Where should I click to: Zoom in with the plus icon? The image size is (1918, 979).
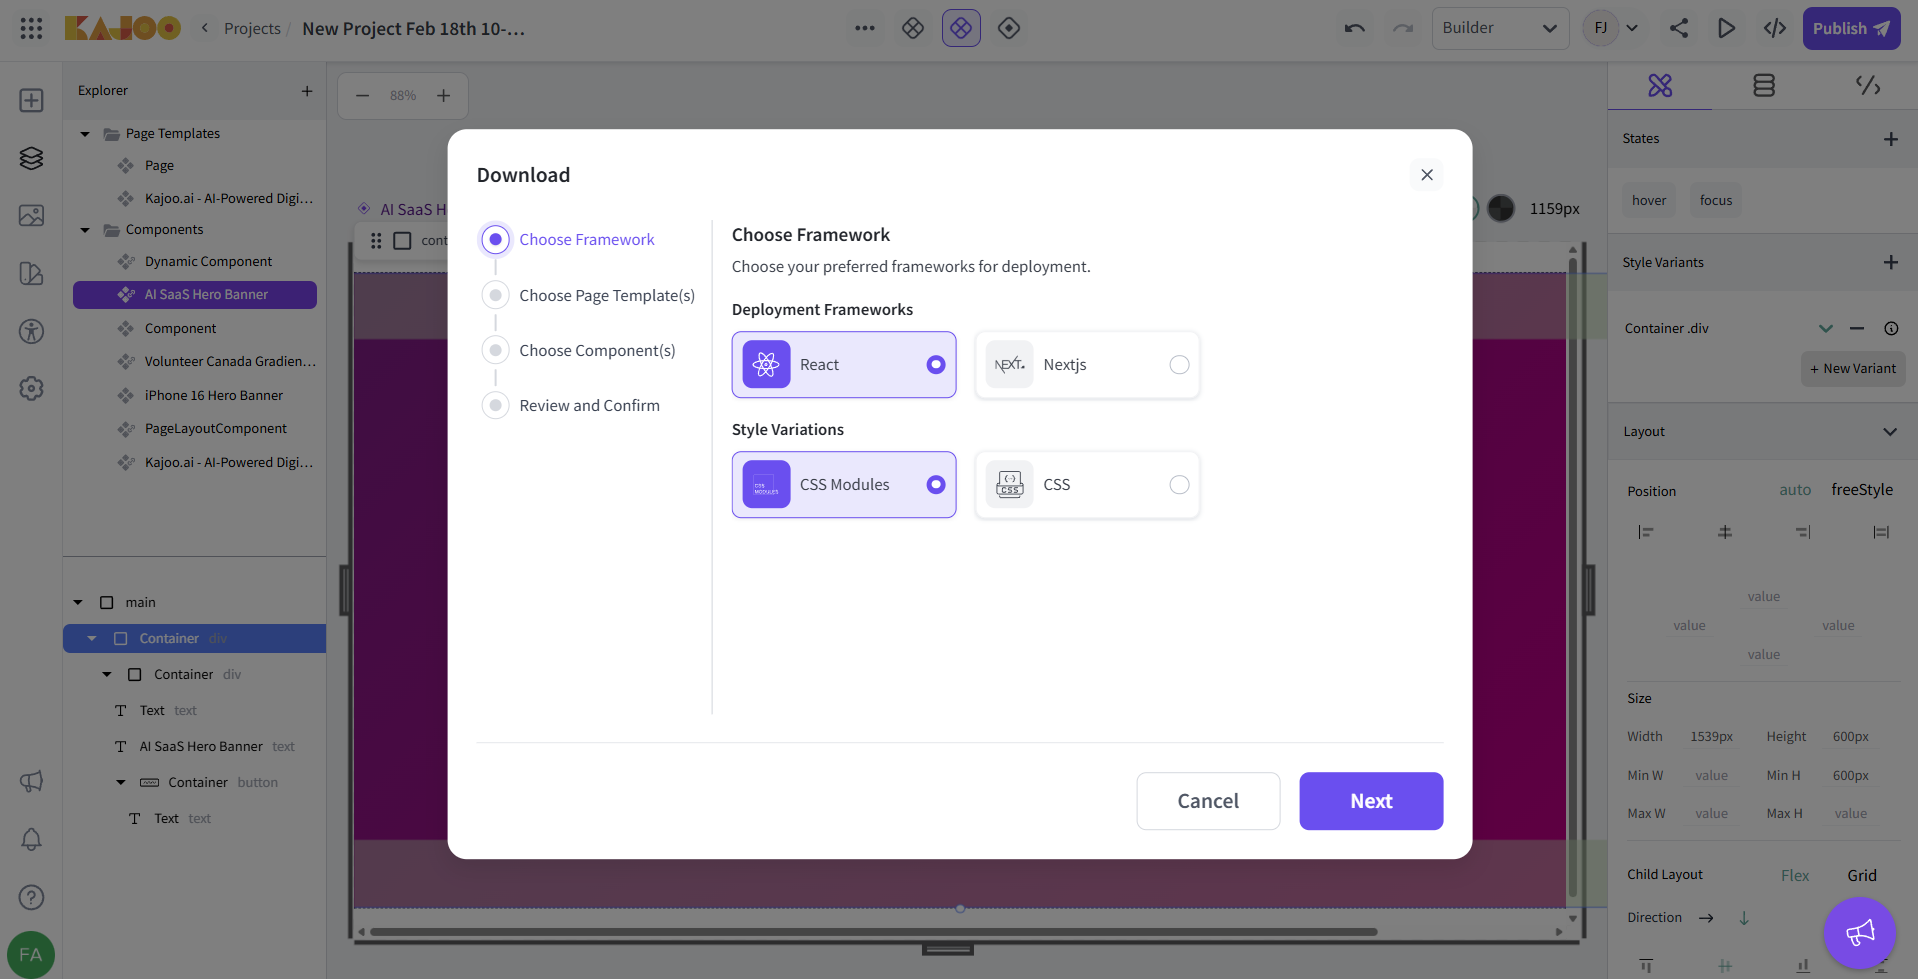coord(444,96)
